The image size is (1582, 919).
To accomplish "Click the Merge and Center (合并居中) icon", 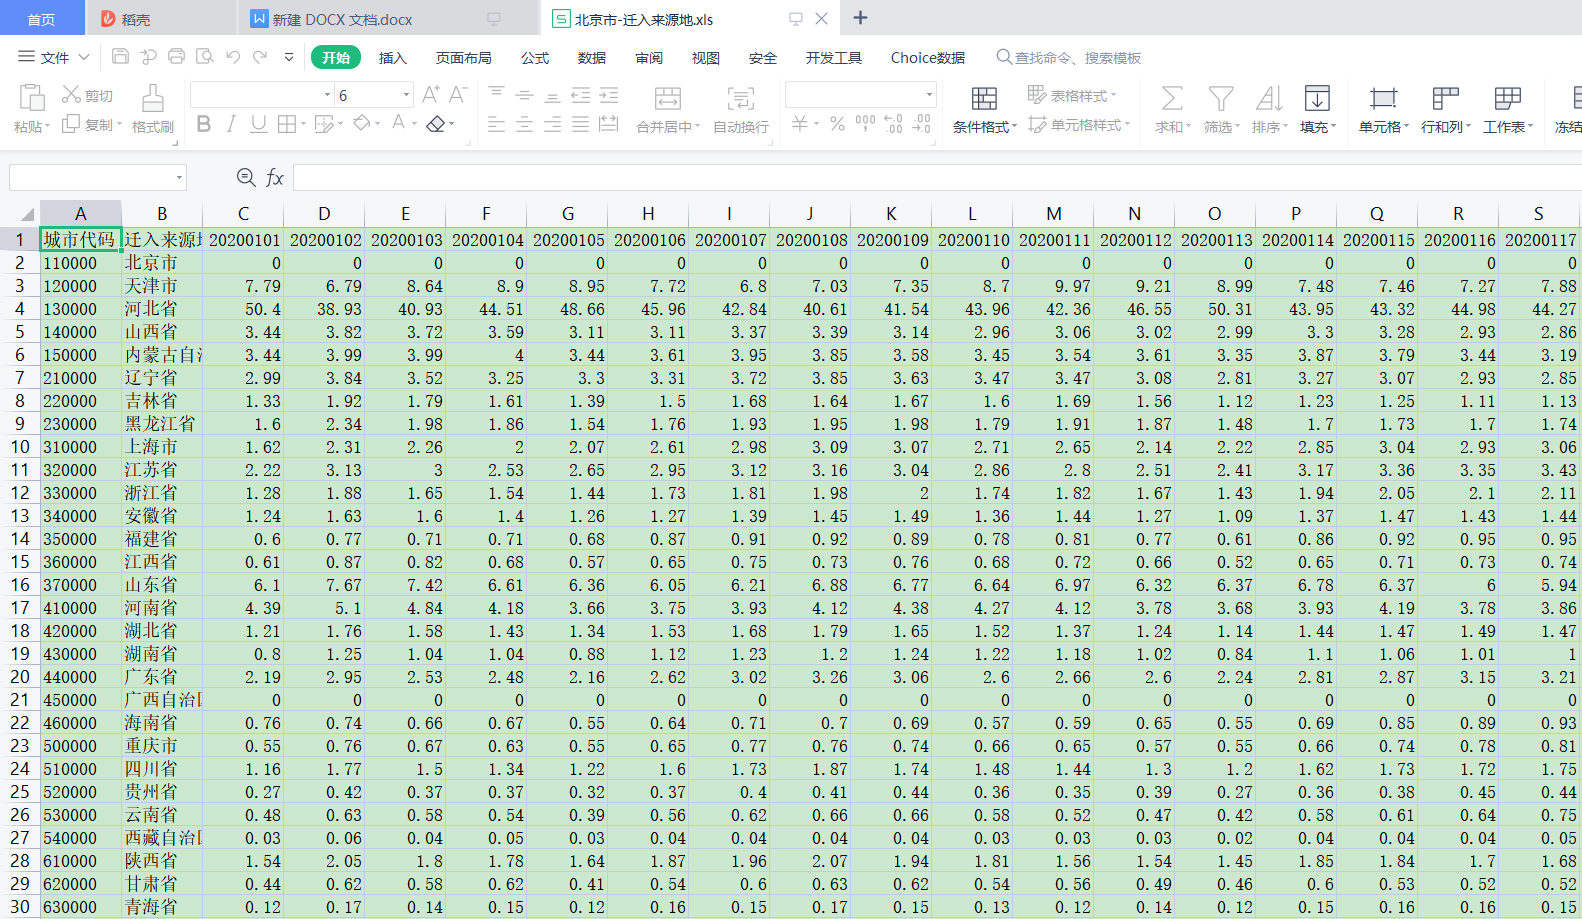I will click(x=667, y=99).
